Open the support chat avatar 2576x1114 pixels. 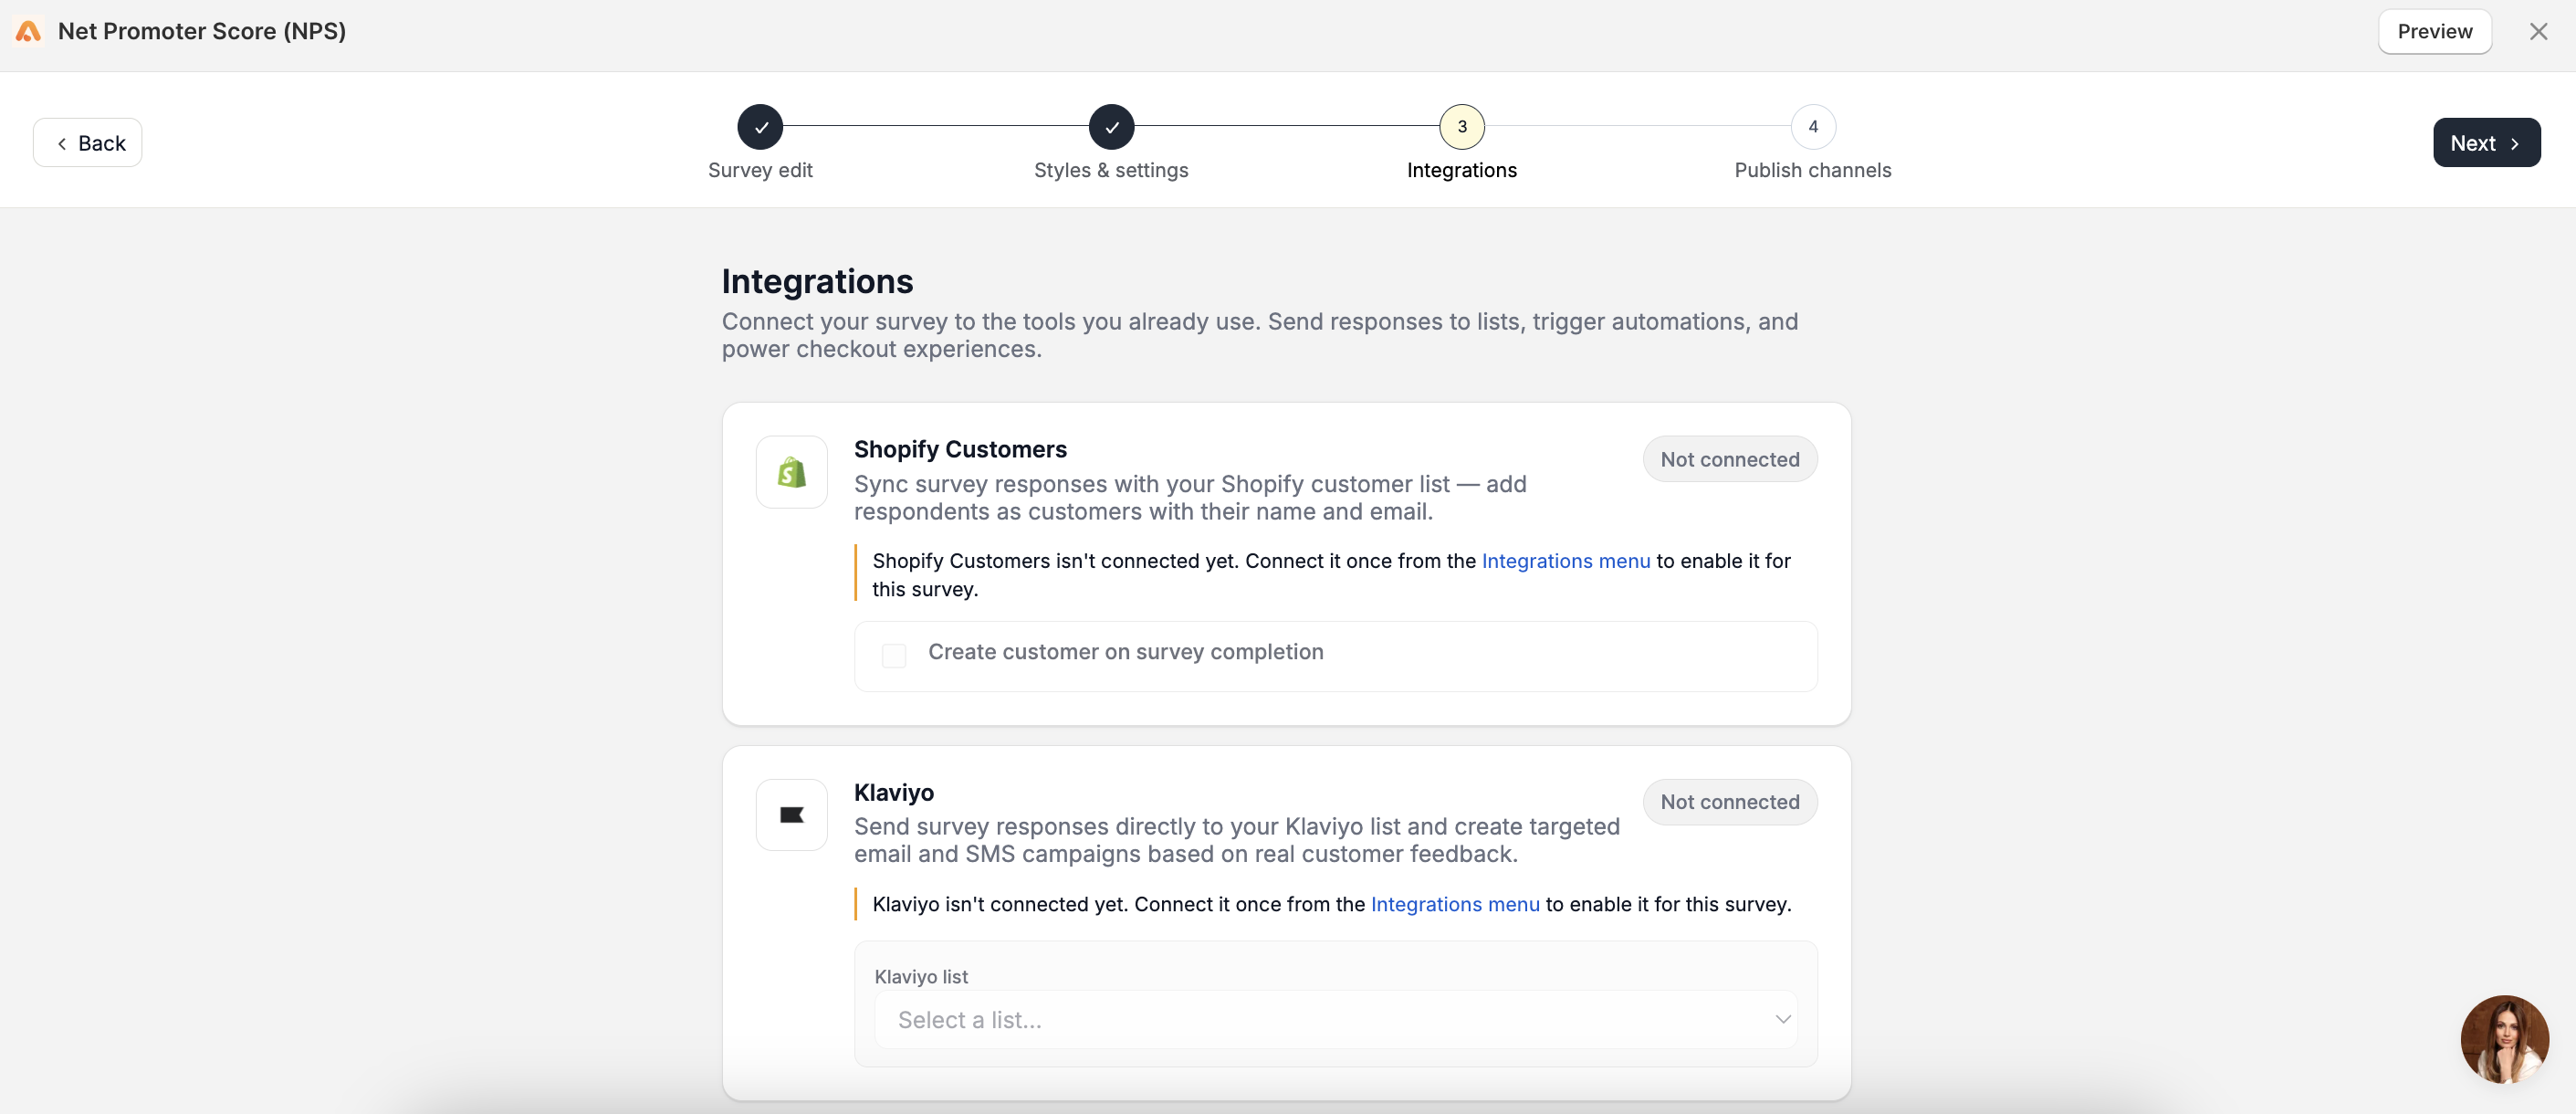pos(2504,1039)
